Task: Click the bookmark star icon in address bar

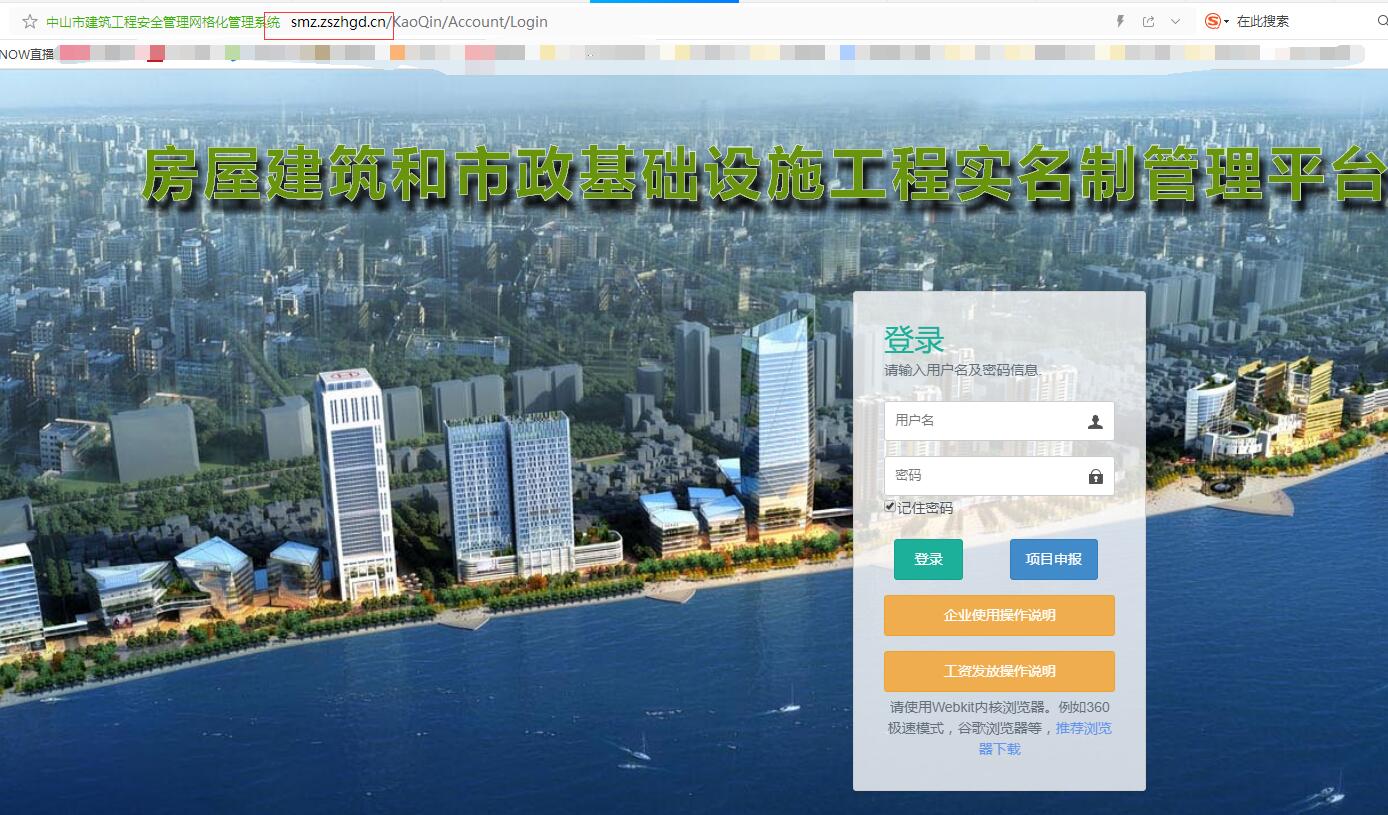Action: pyautogui.click(x=29, y=21)
